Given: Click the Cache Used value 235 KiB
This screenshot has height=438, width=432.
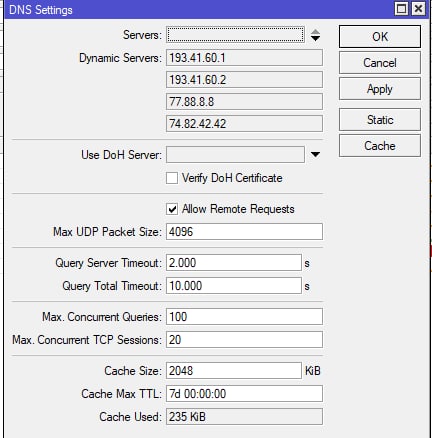Looking at the screenshot, I should point(244,417).
